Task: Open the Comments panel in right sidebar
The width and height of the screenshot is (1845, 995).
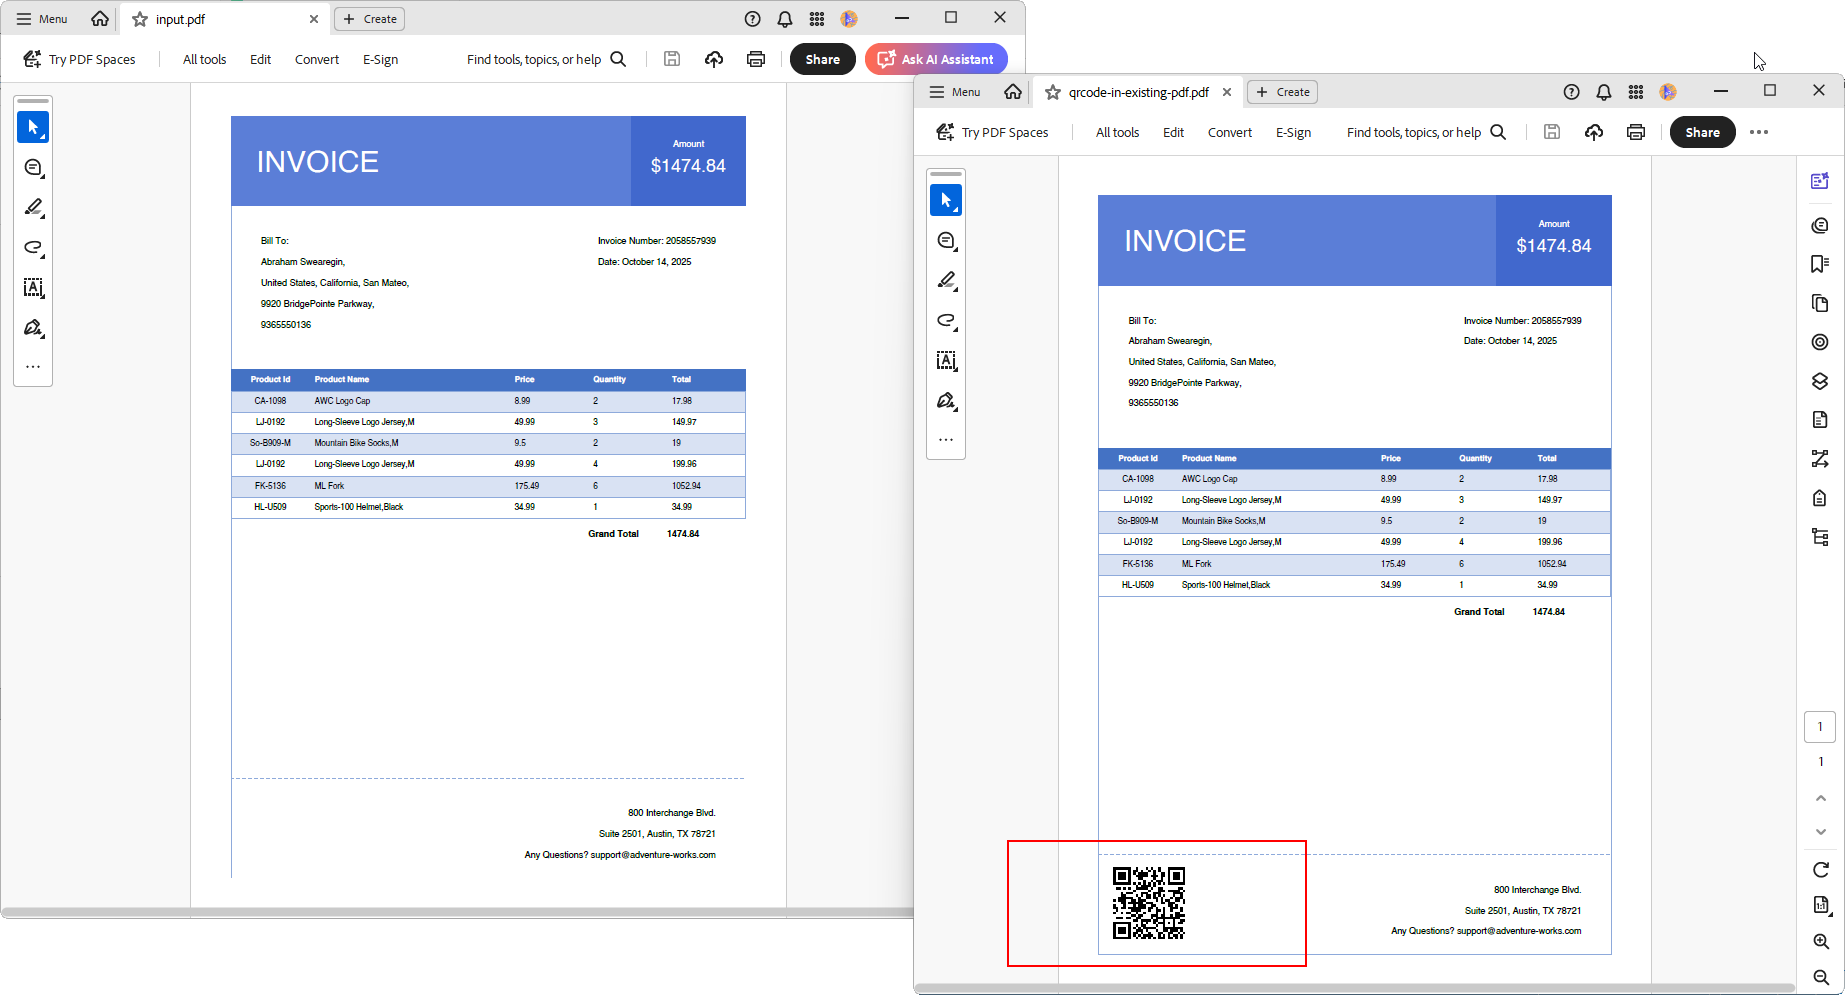Action: (1820, 226)
